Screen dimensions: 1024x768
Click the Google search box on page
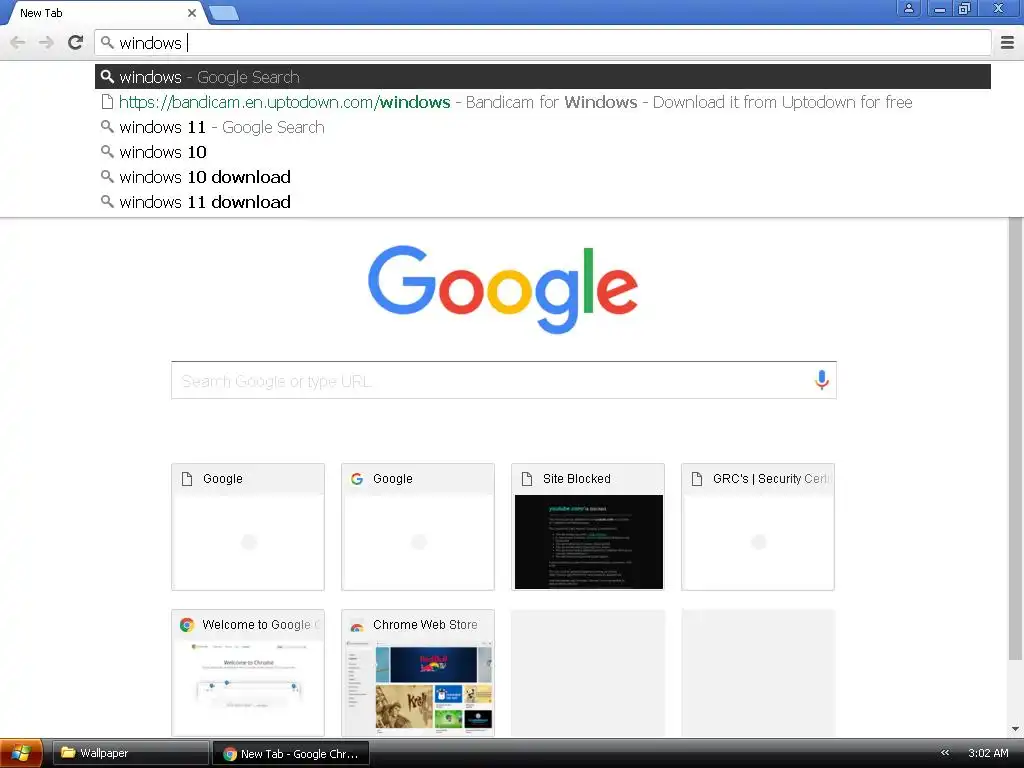click(504, 380)
